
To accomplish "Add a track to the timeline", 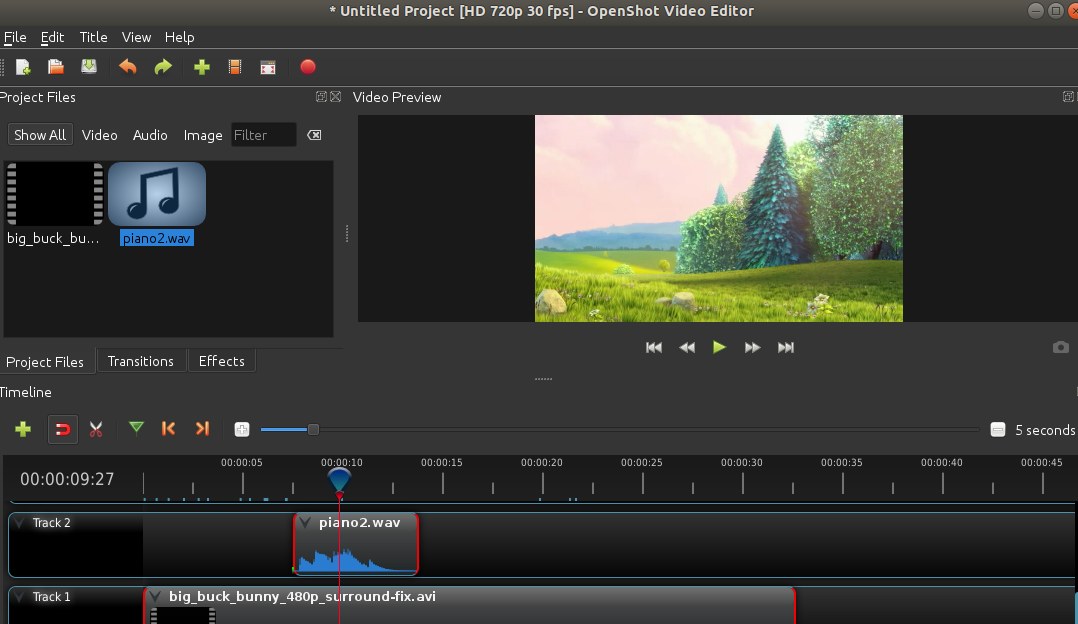I will pos(23,430).
